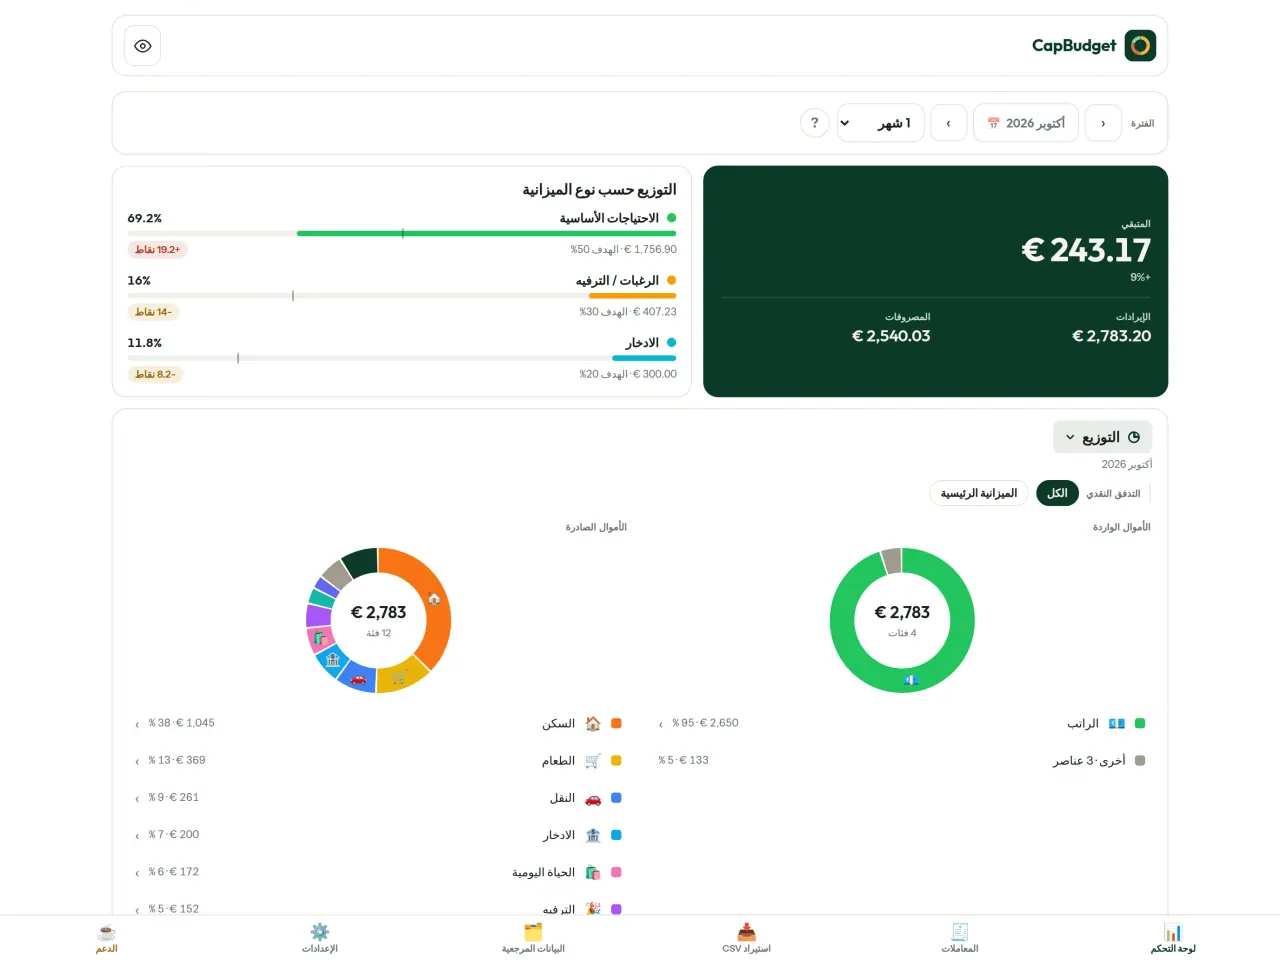Open الإعدادات gear icon in bottom navigation
The height and width of the screenshot is (960, 1280).
click(320, 932)
